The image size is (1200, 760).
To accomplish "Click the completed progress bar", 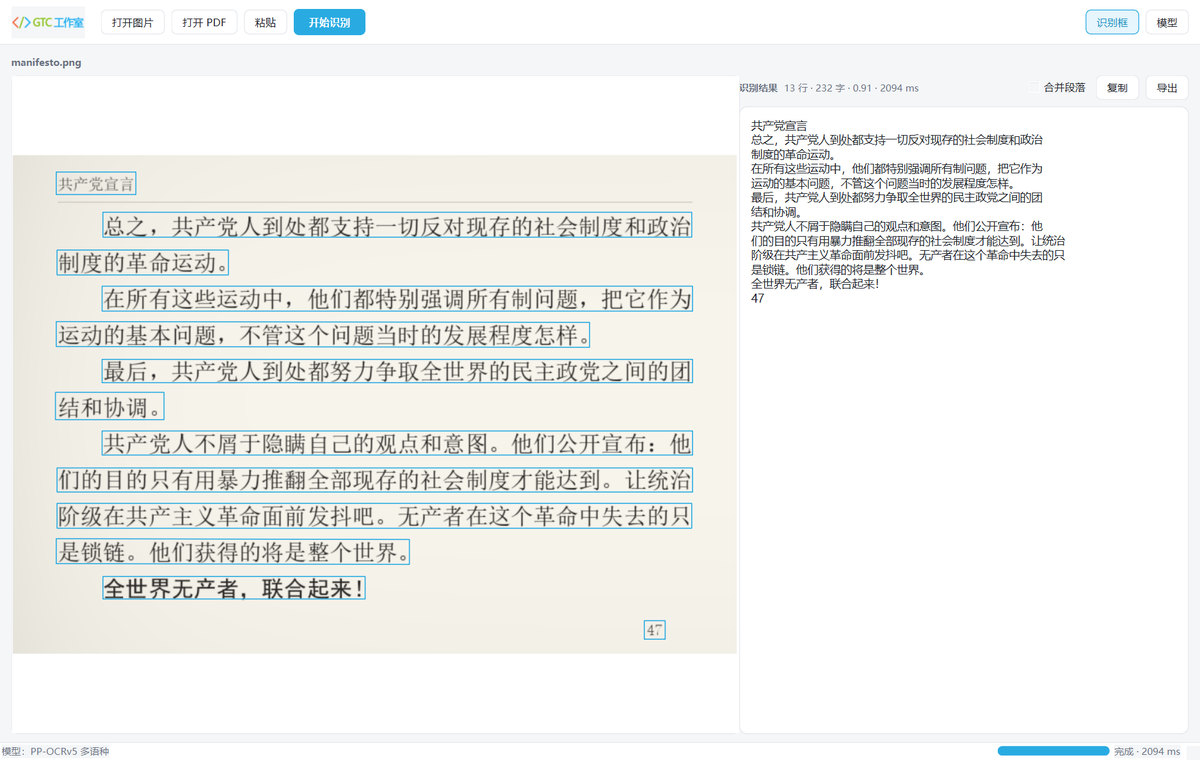I will 1053,751.
